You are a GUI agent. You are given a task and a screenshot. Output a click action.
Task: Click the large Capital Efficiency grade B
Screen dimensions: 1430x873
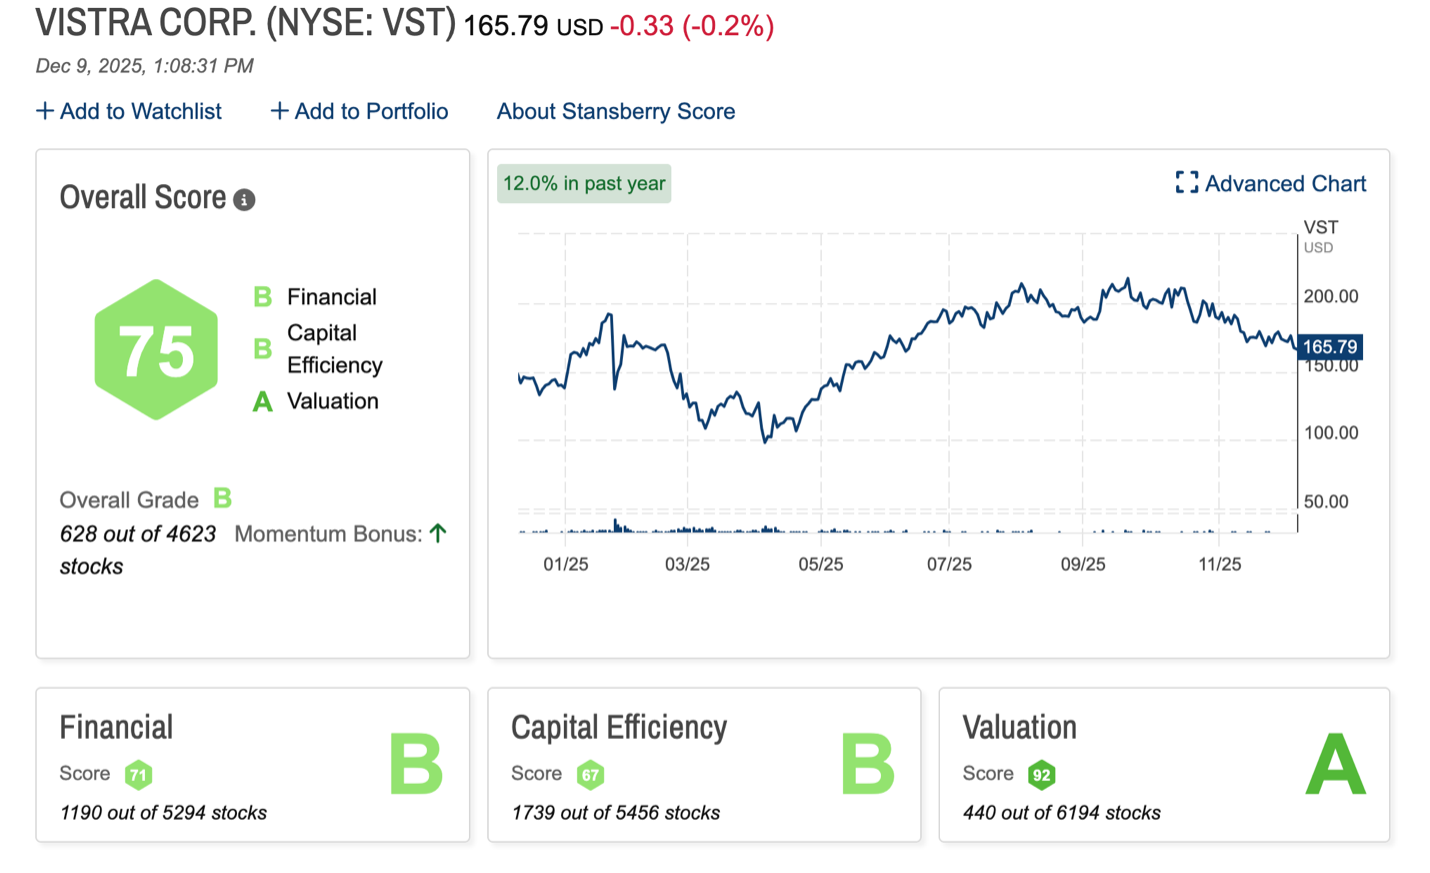pos(867,765)
